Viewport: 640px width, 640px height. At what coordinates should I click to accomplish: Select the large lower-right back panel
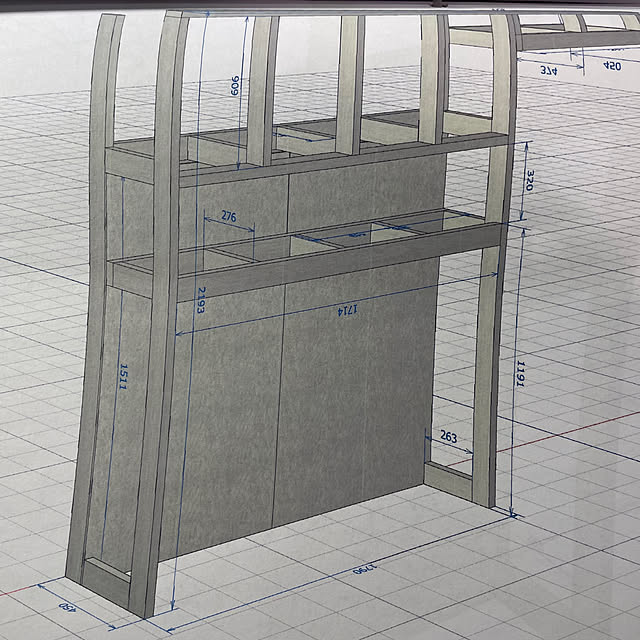355,392
